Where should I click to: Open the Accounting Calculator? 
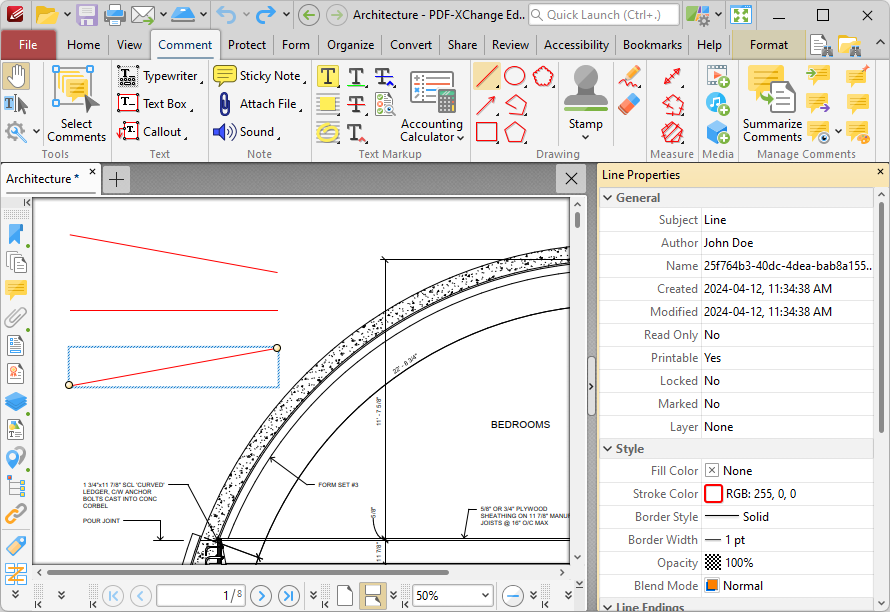pos(432,104)
